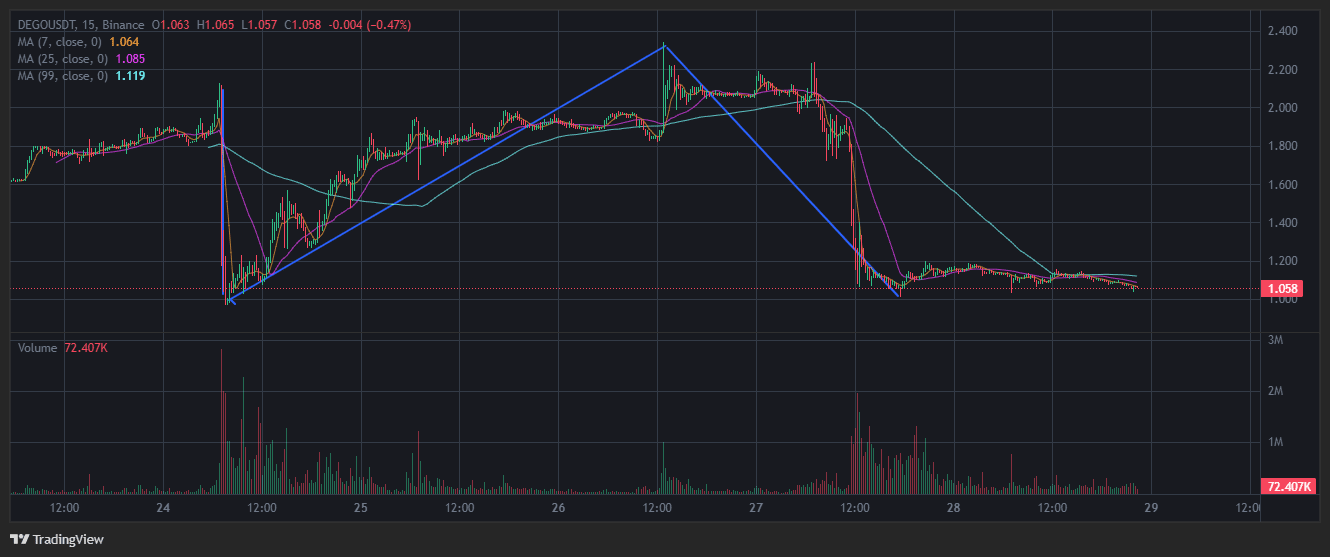The height and width of the screenshot is (557, 1330).
Task: Select the MA (25, close, 0) legend
Action: point(65,59)
